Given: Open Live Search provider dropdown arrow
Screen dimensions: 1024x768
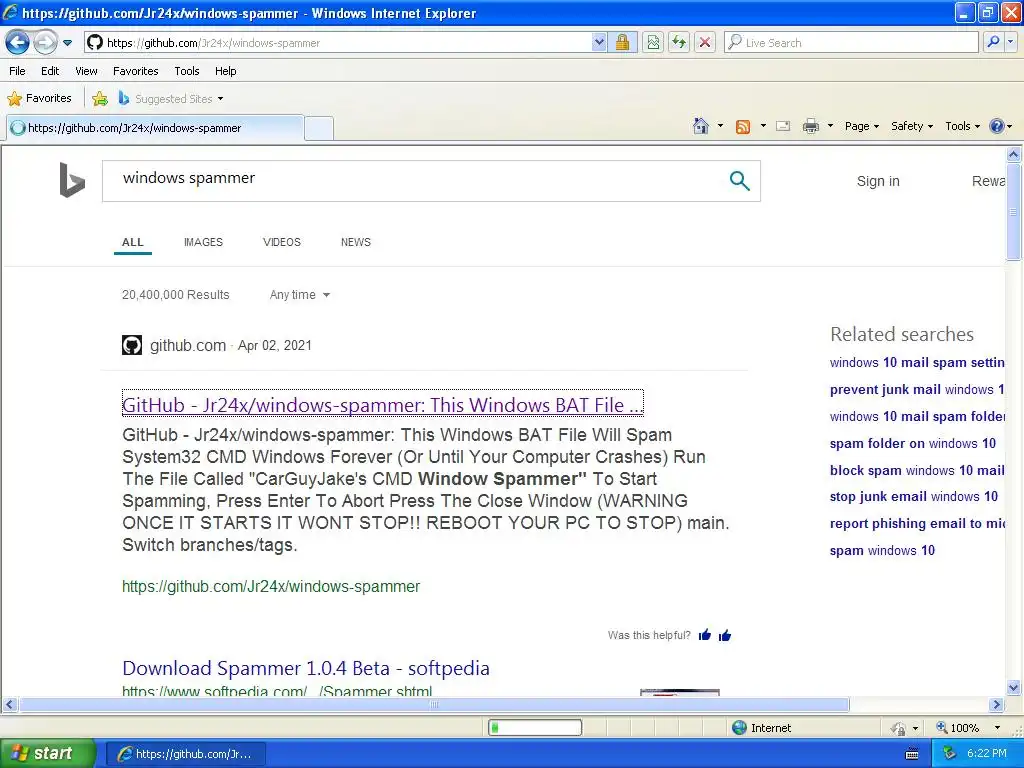Looking at the screenshot, I should pyautogui.click(x=1011, y=42).
